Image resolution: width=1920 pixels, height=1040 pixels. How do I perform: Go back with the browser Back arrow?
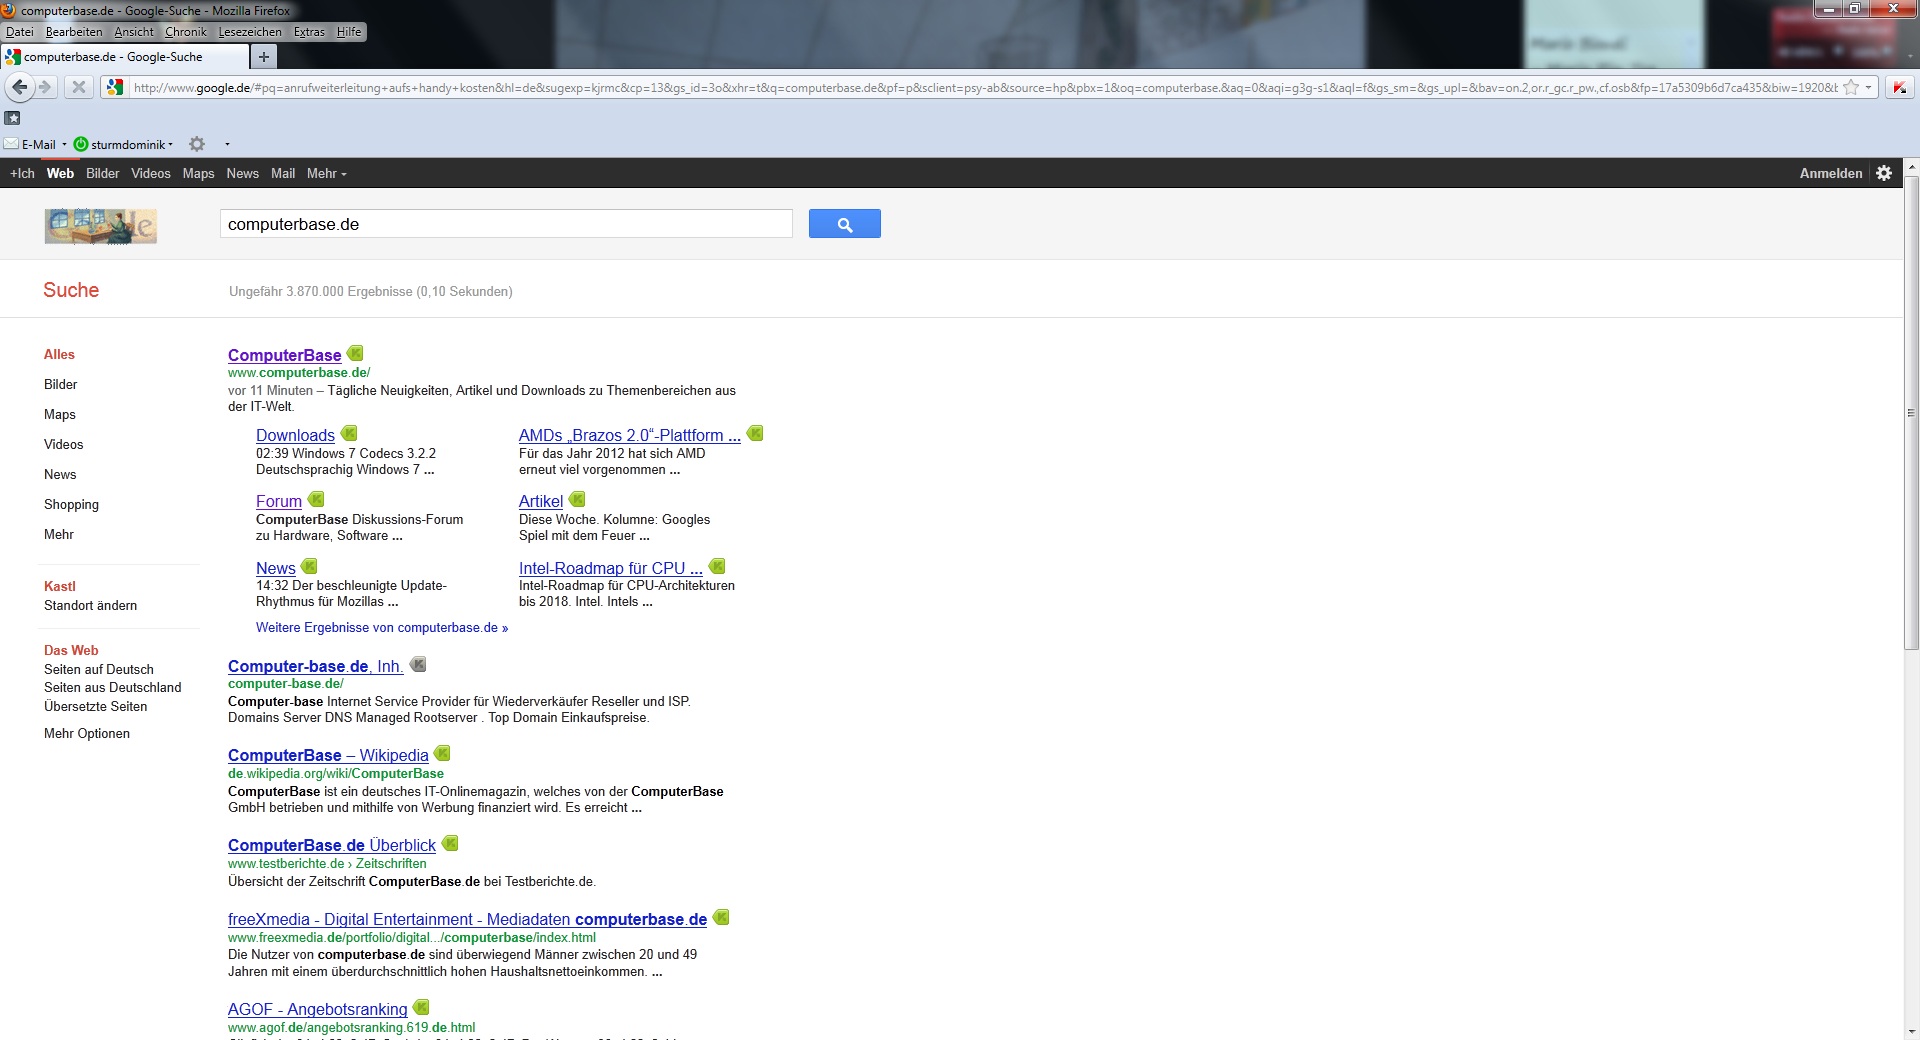[19, 87]
